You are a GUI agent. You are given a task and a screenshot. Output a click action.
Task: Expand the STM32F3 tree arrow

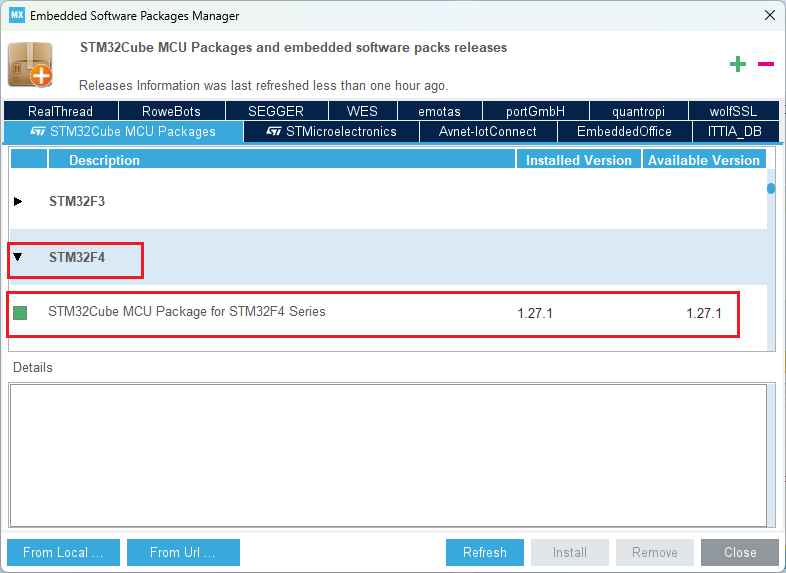[18, 201]
